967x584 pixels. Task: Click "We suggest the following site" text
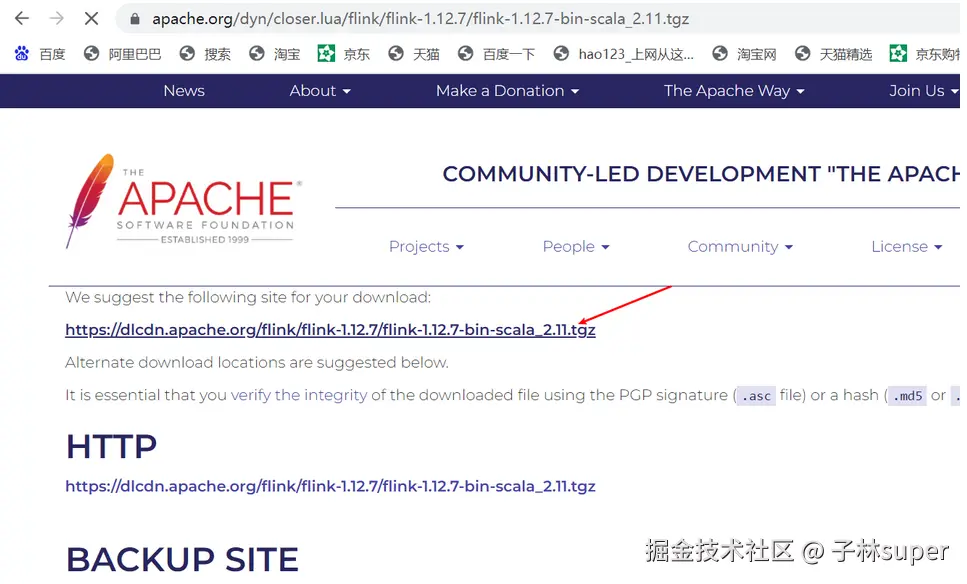248,297
